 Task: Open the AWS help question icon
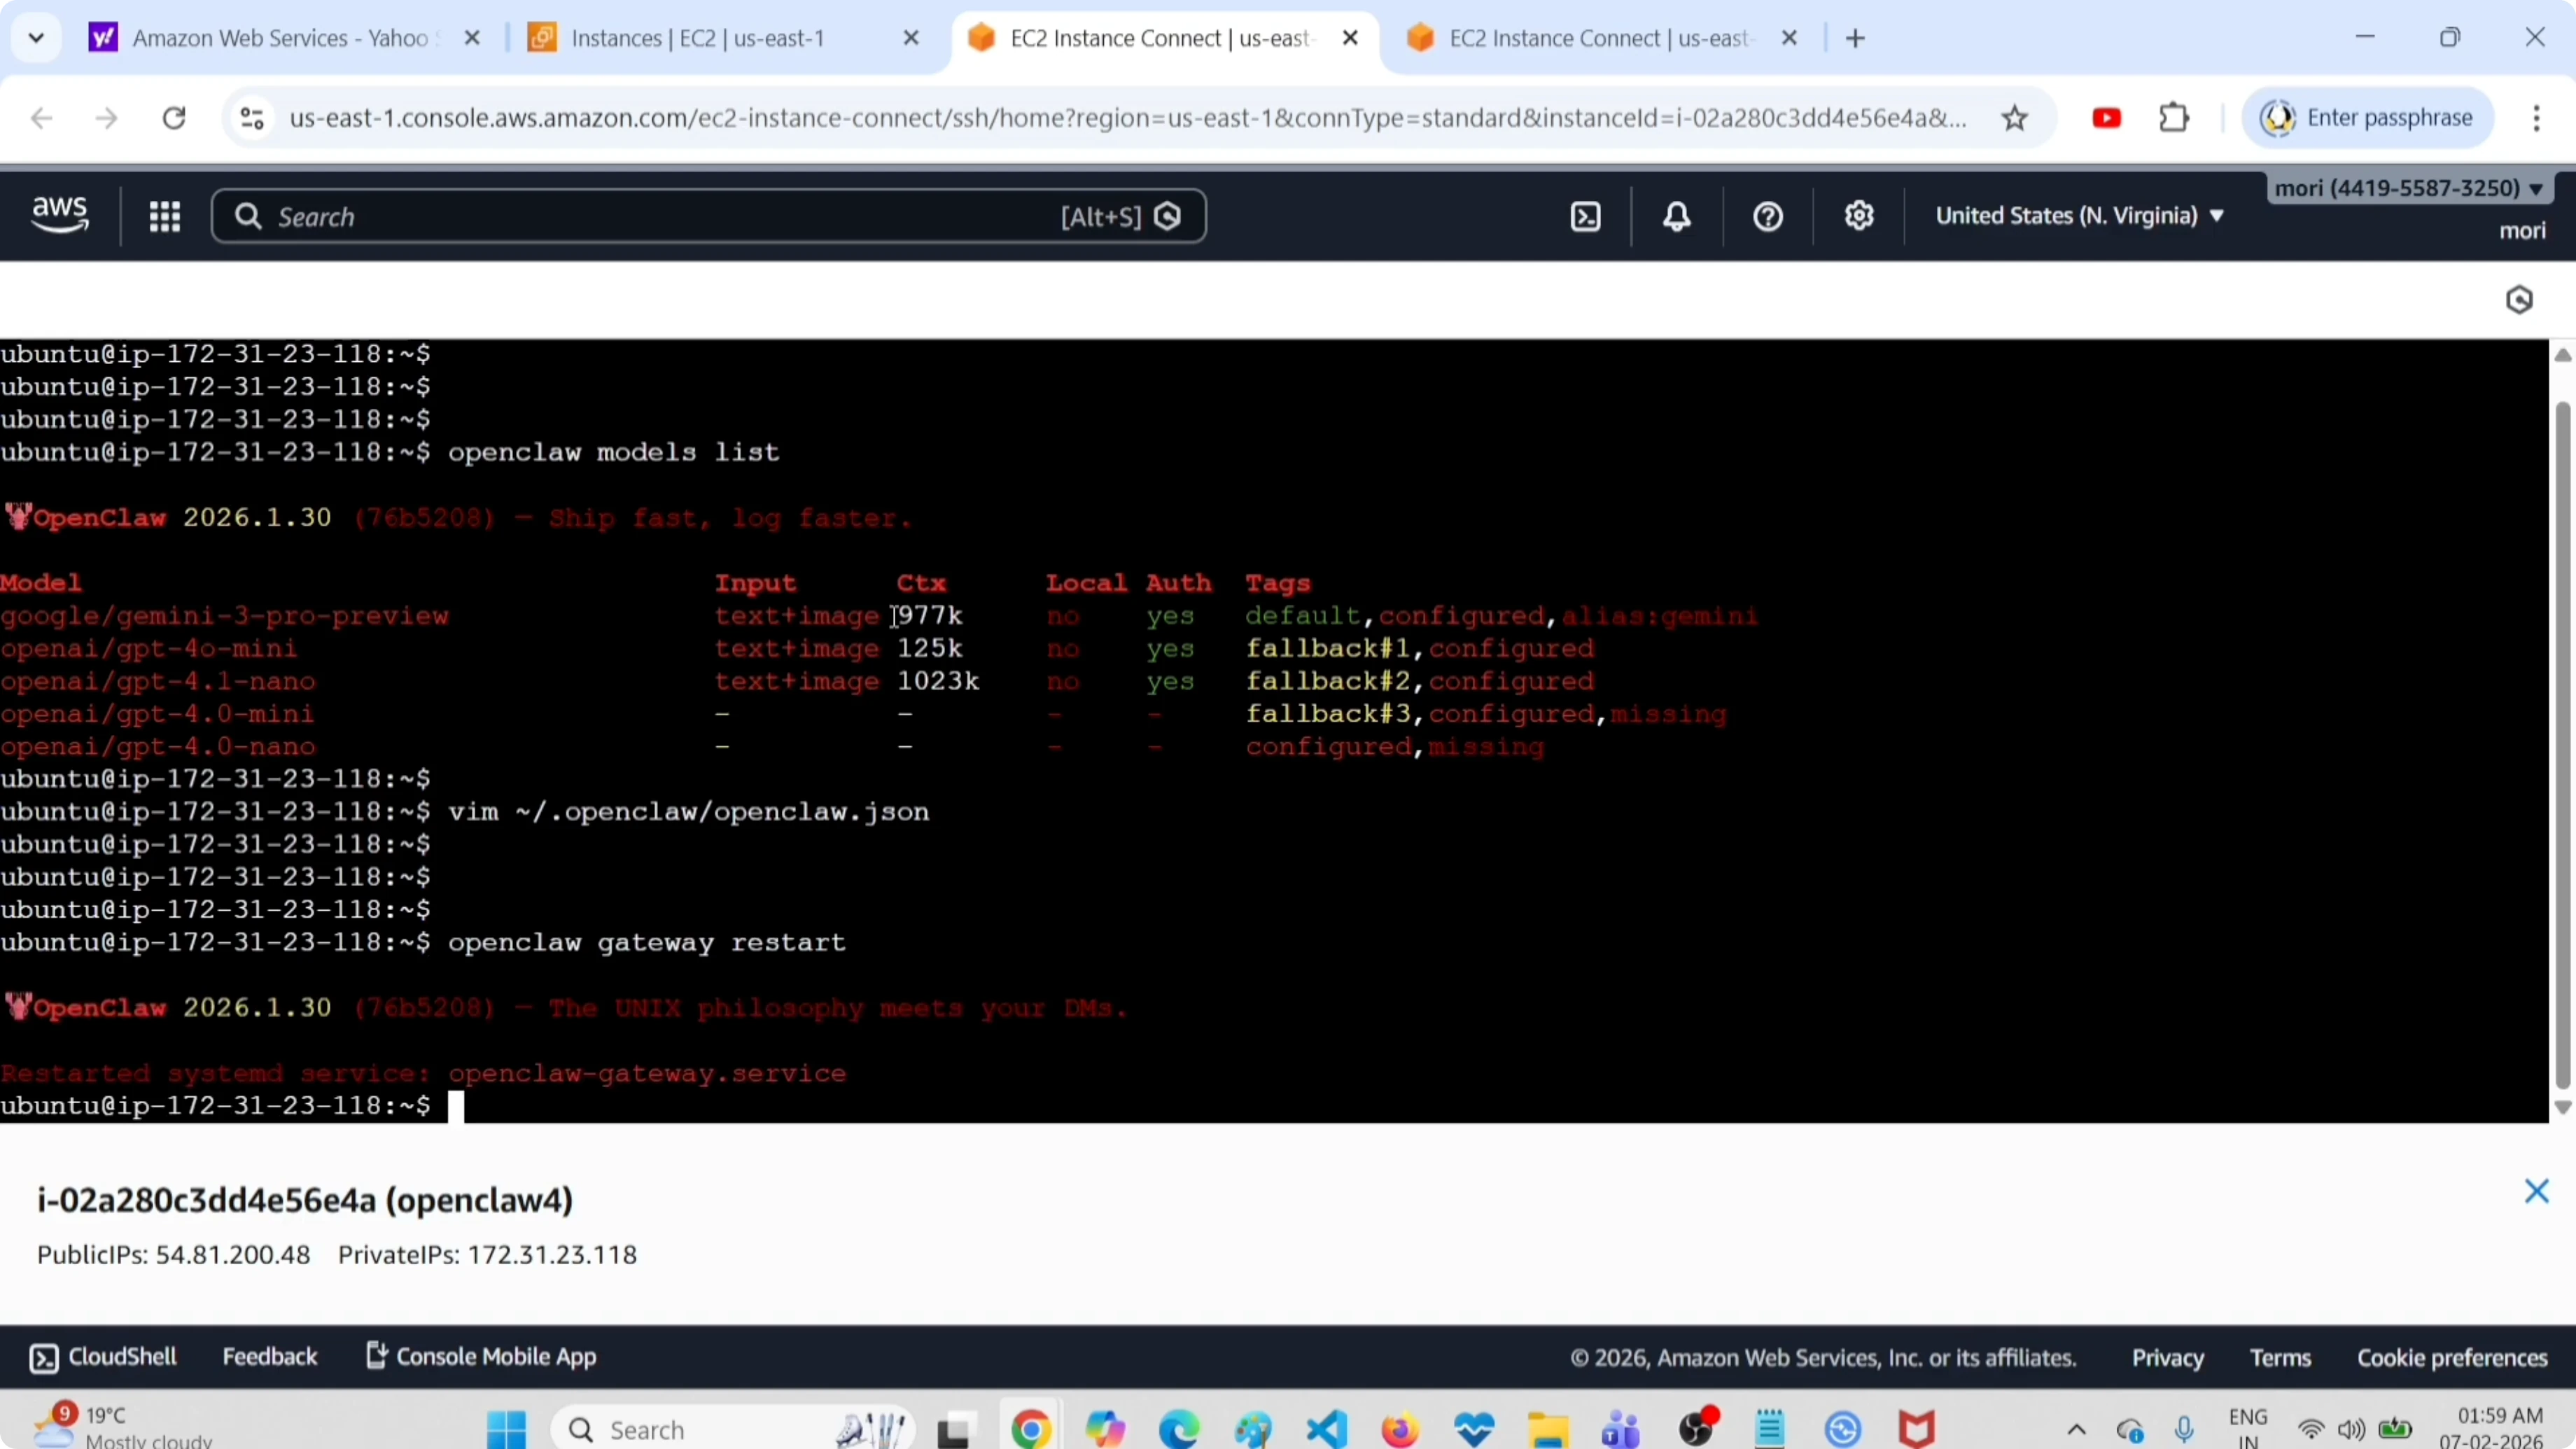(1768, 216)
